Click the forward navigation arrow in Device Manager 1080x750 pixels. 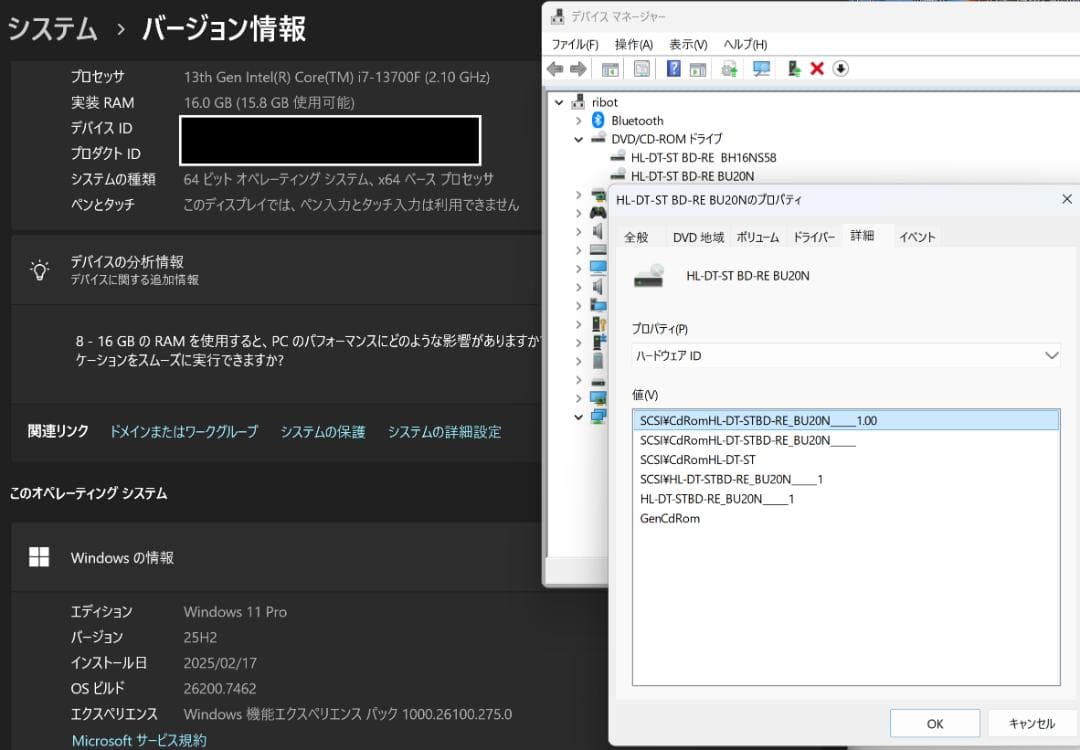[x=578, y=68]
